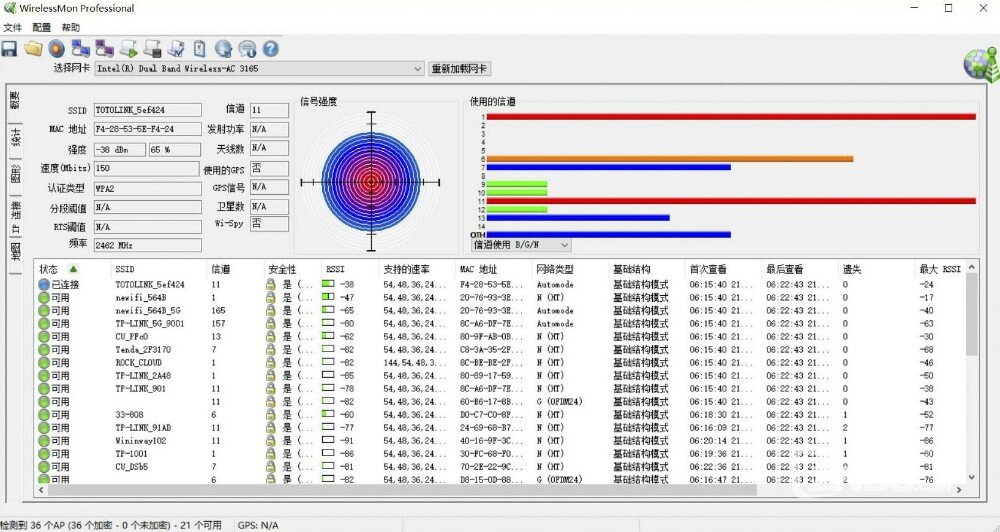
Task: Open the 选择网卡 adapter dropdown
Action: pos(418,68)
